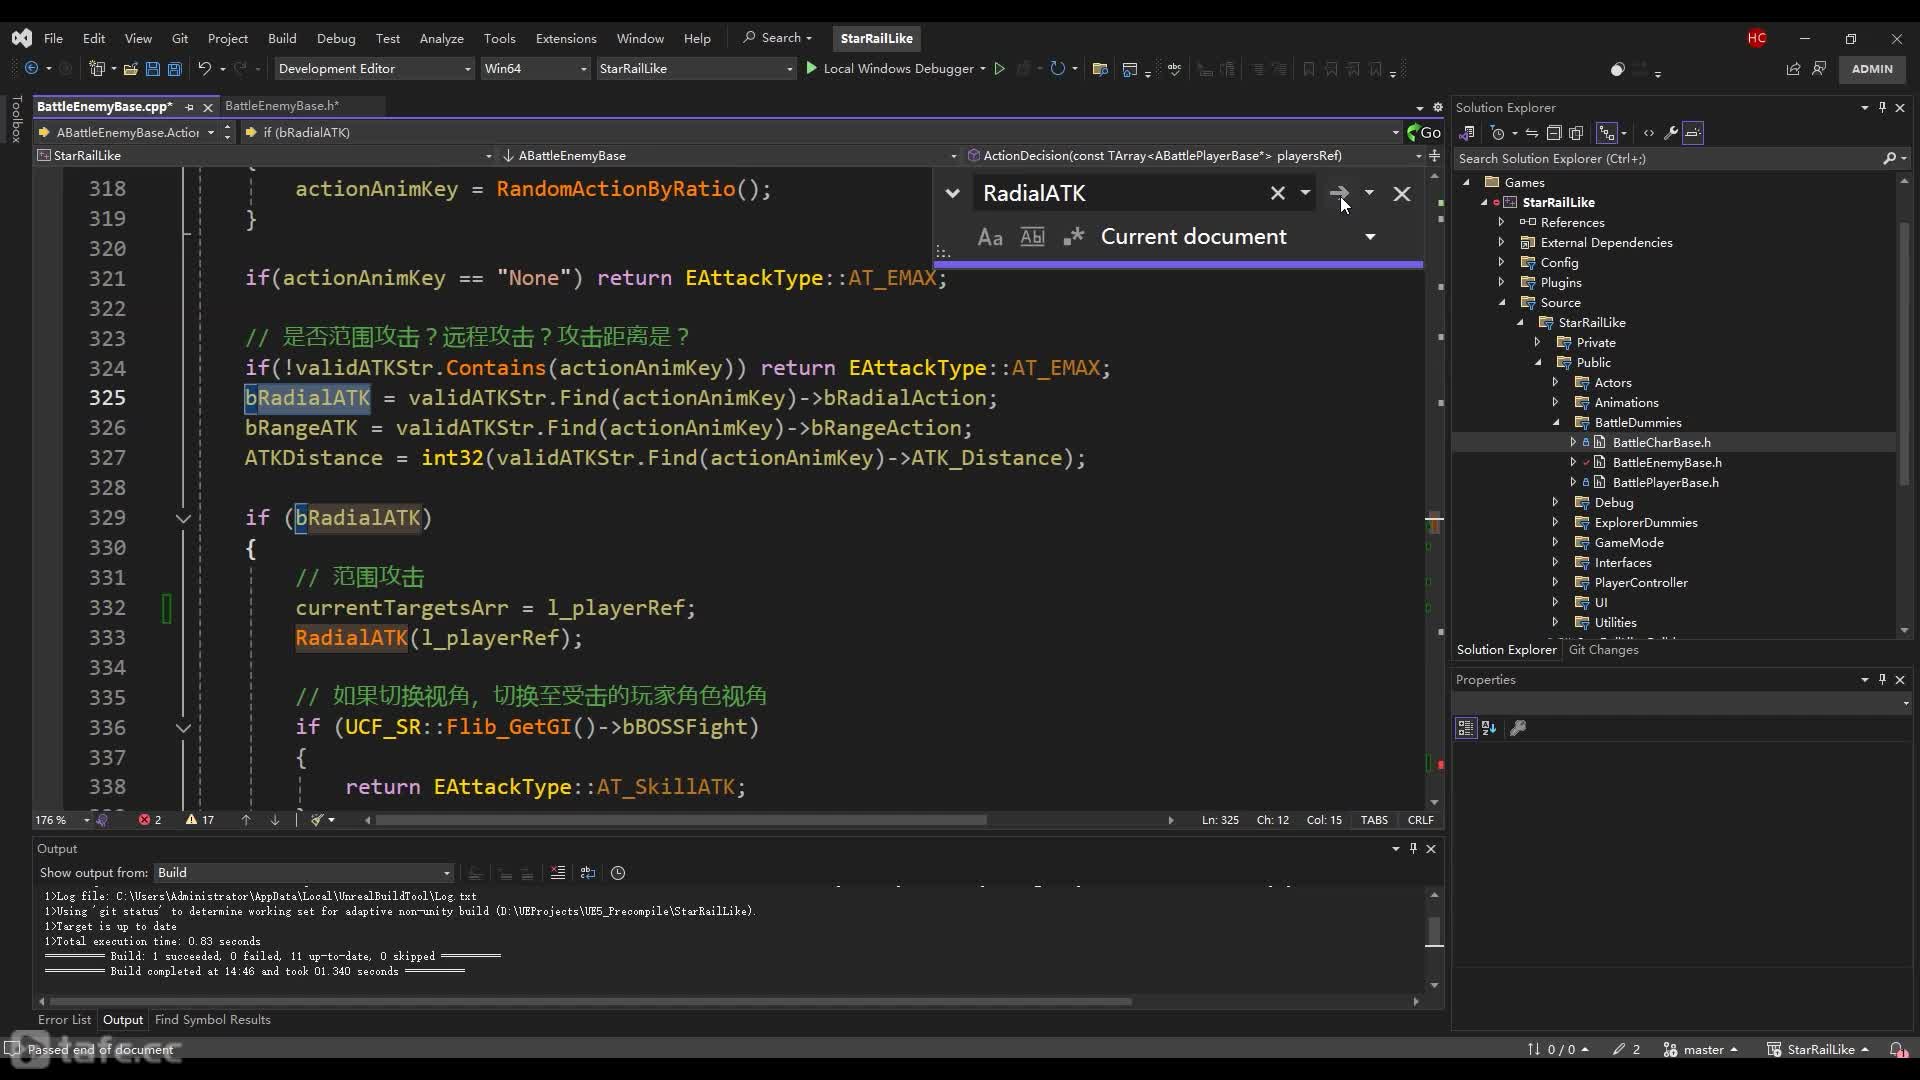Click the master branch indicator in status bar
This screenshot has width=1920, height=1080.
(1700, 1050)
